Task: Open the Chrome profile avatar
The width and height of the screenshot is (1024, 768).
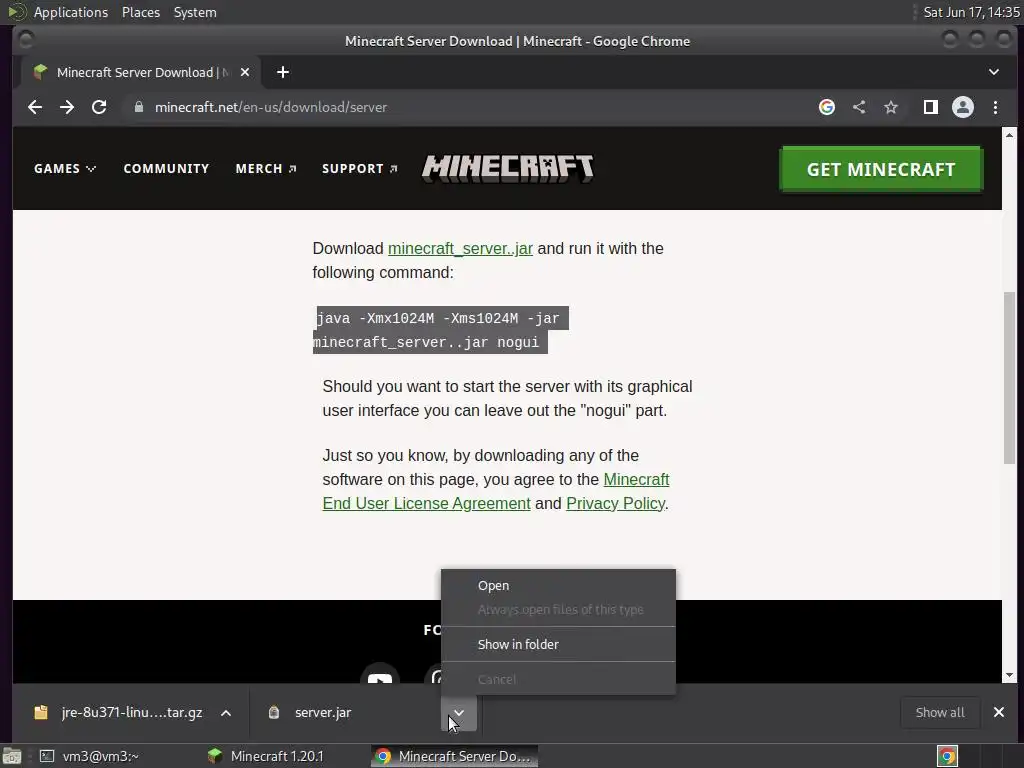Action: pos(963,107)
